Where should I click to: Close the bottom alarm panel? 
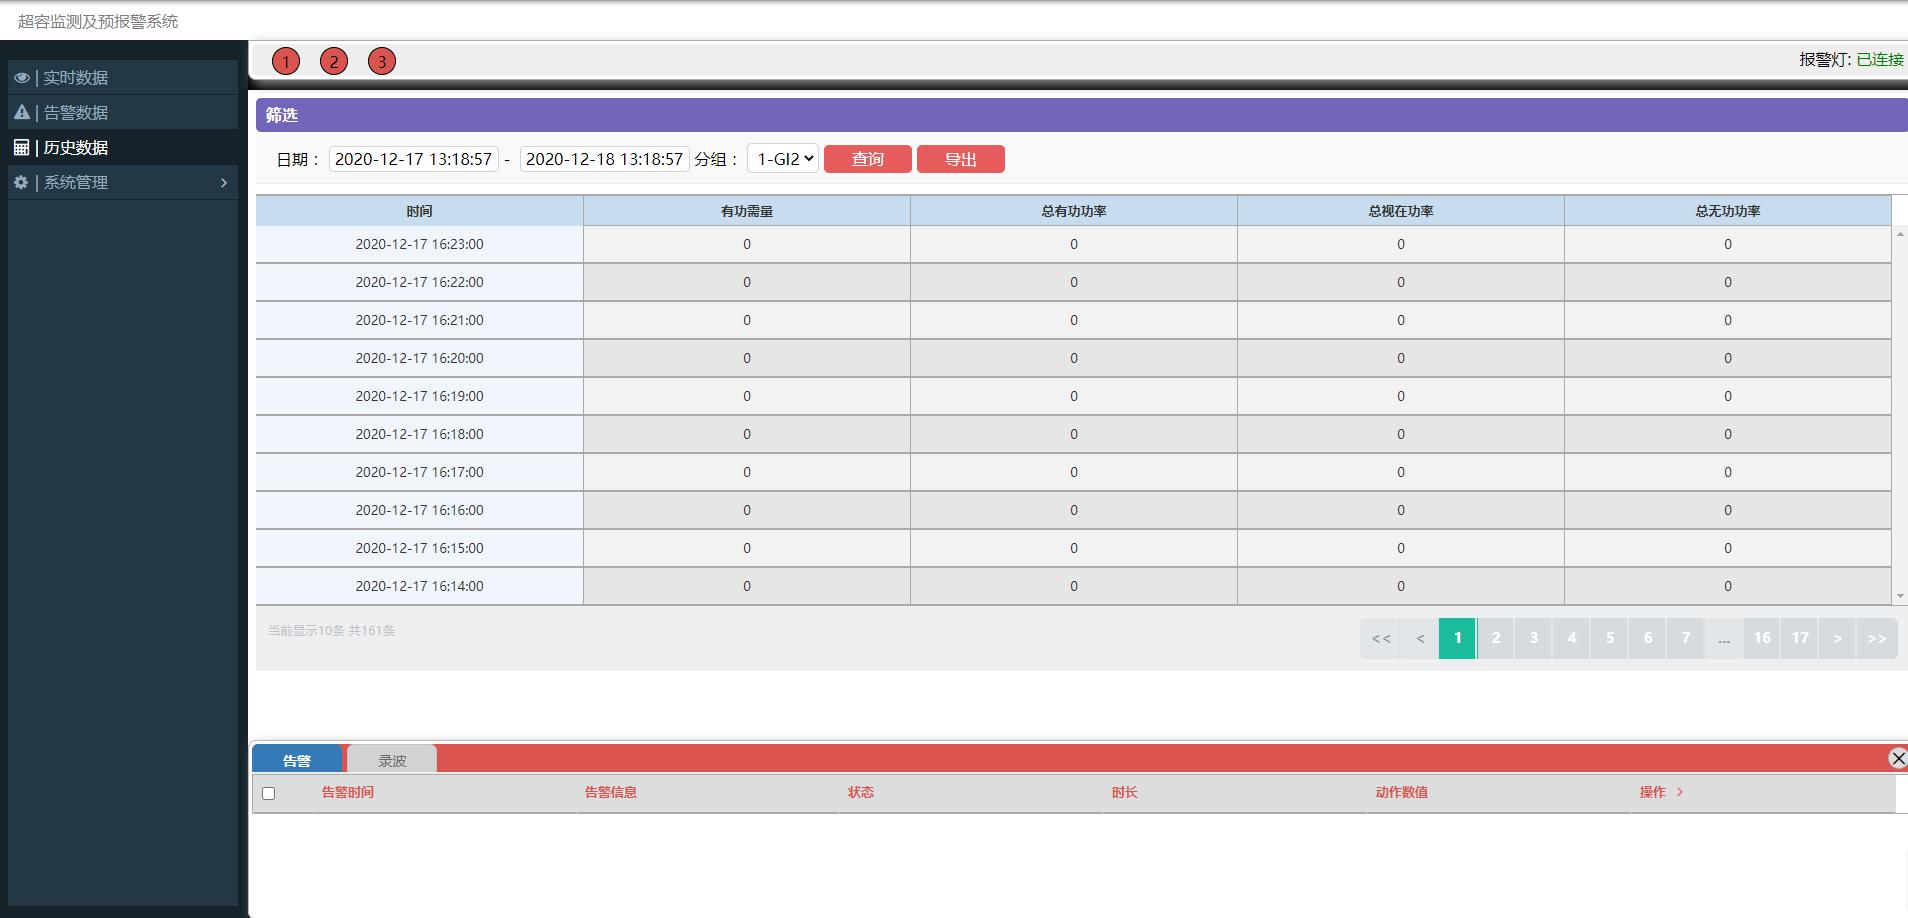point(1897,759)
